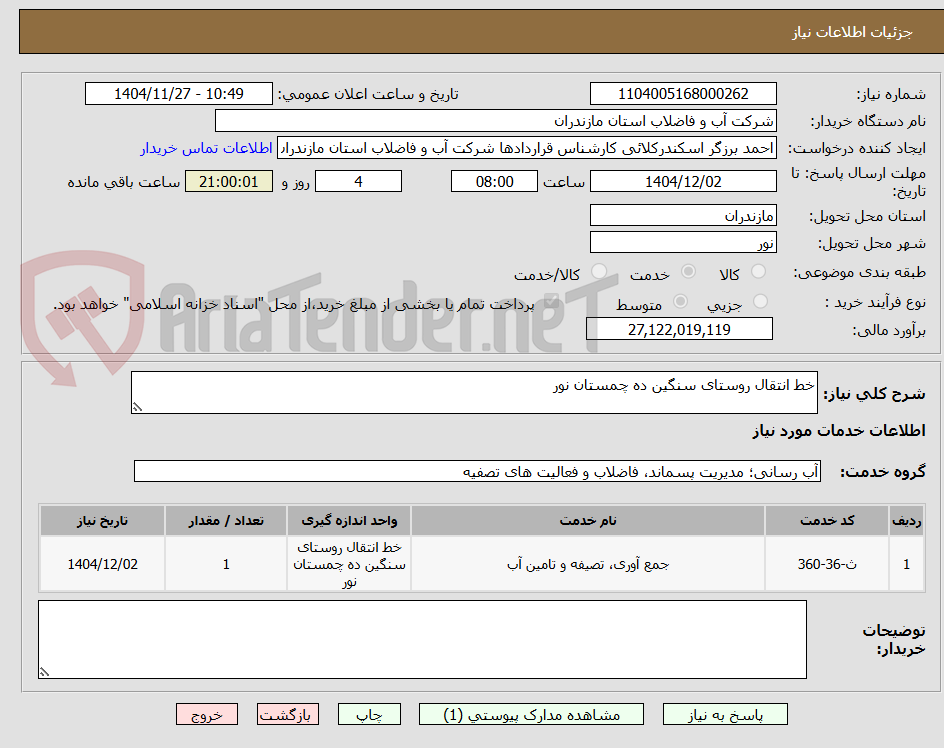Select the کالا radio button
944x748 pixels.
pyautogui.click(x=759, y=272)
